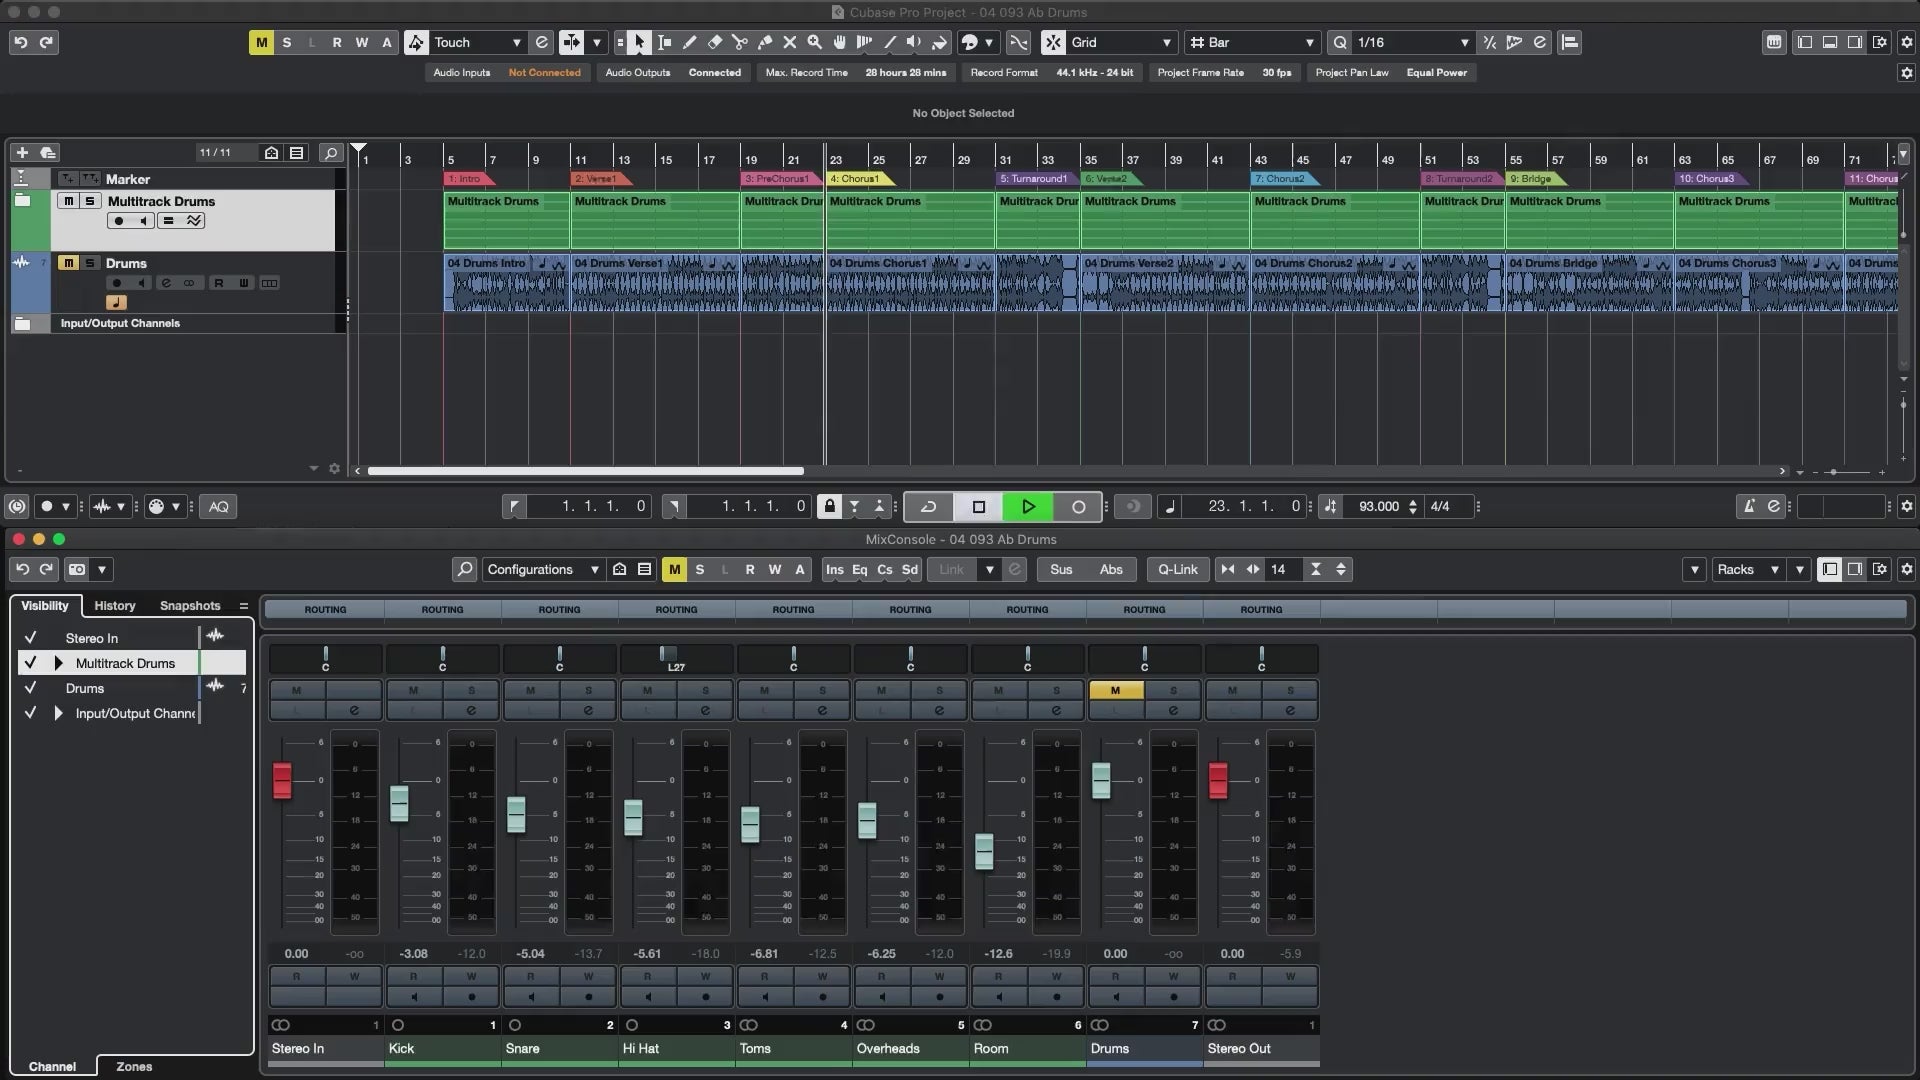Select the Range Selection tool

coord(664,42)
